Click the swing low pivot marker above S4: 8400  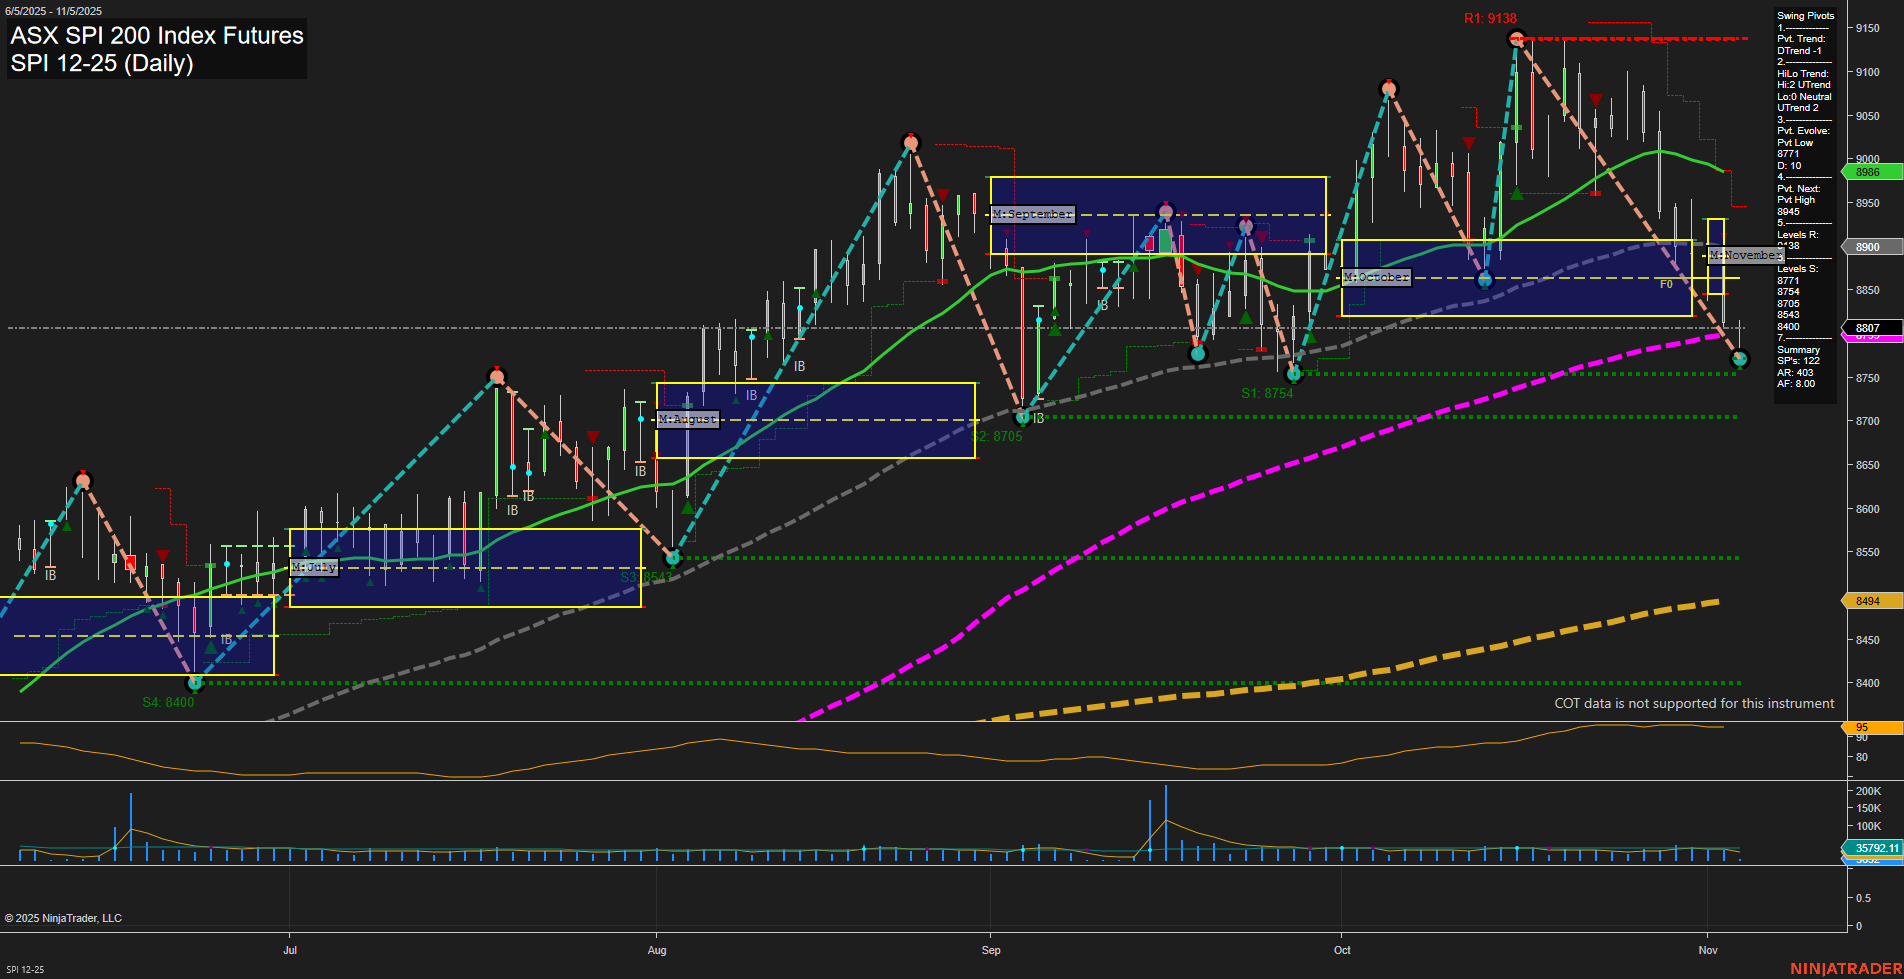coord(196,683)
